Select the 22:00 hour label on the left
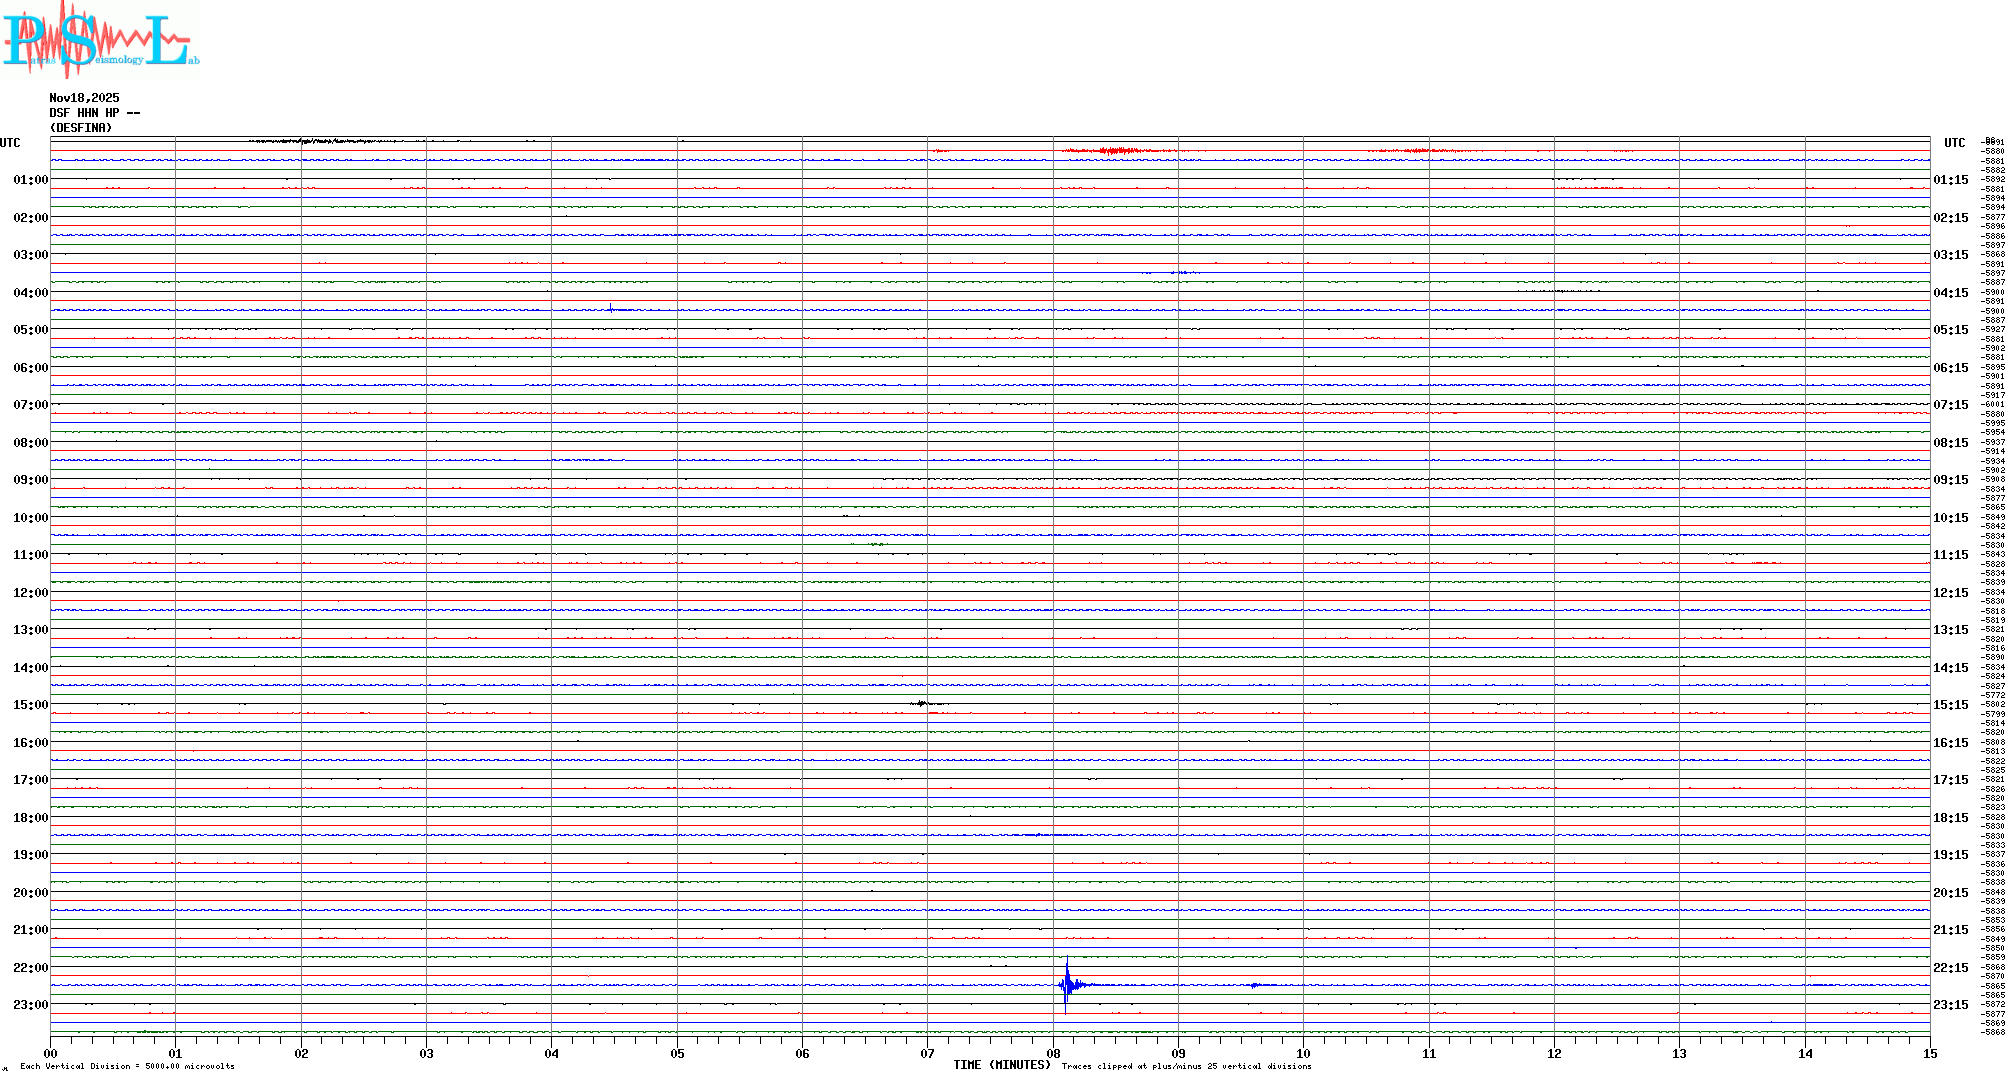This screenshot has height=1080, width=2010. [x=30, y=968]
